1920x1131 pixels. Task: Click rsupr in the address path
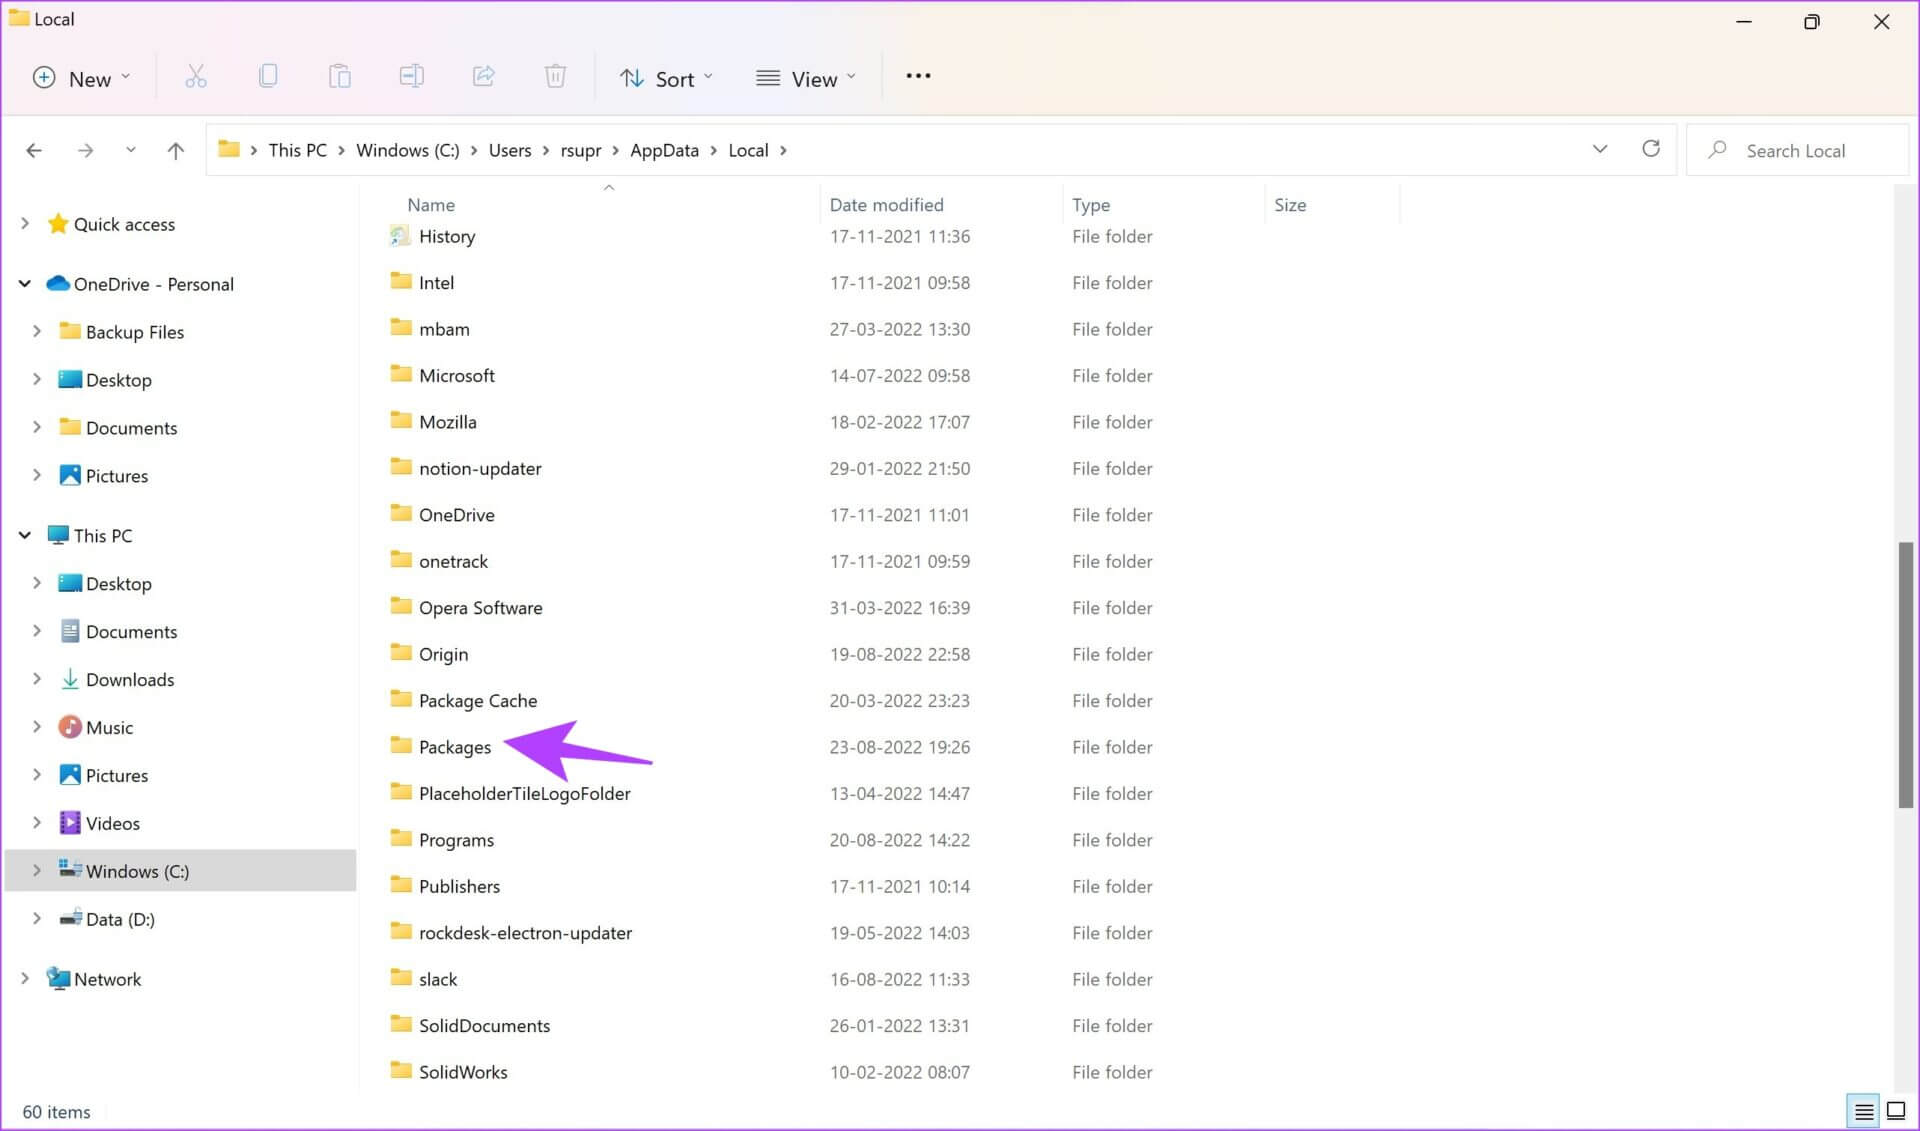(x=581, y=150)
